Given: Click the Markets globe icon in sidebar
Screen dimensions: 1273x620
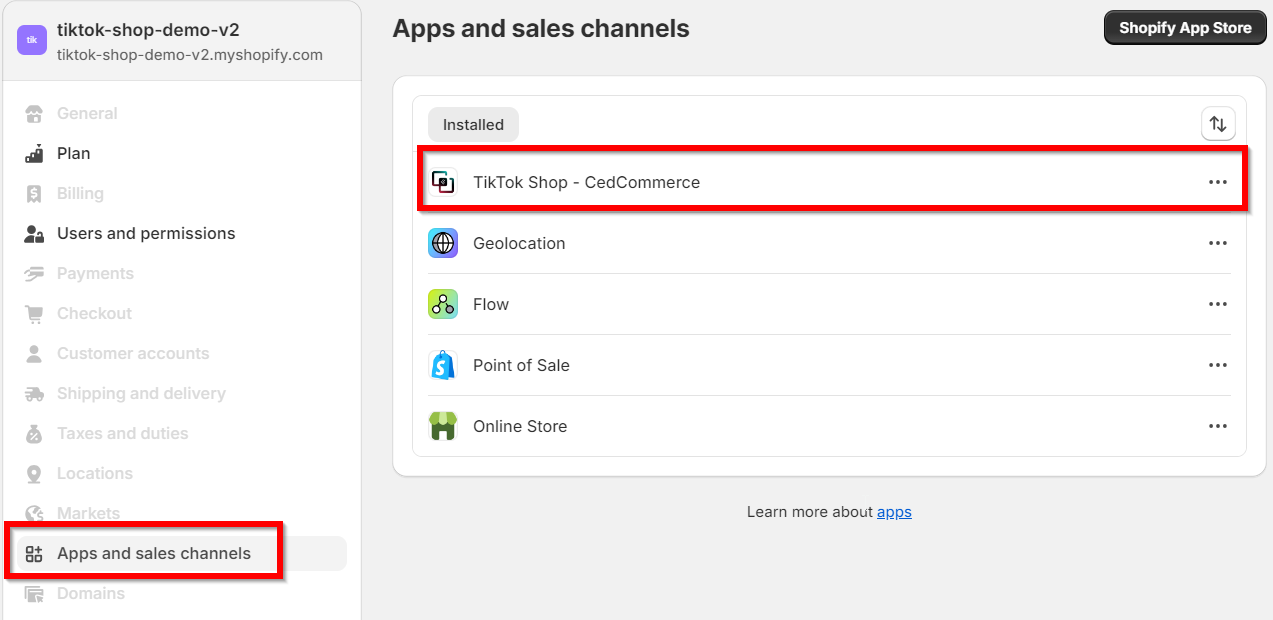Looking at the screenshot, I should coord(35,513).
